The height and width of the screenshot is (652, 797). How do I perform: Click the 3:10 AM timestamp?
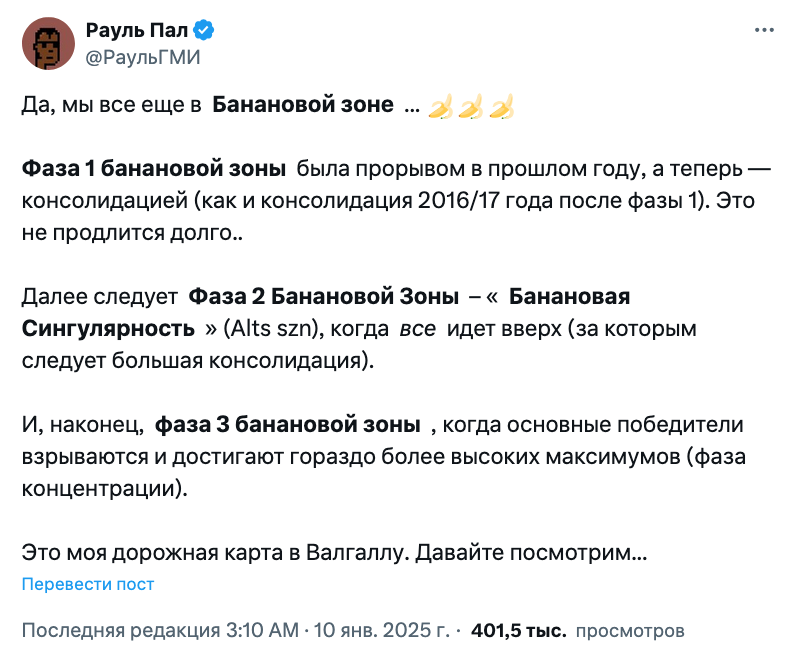coord(262,631)
